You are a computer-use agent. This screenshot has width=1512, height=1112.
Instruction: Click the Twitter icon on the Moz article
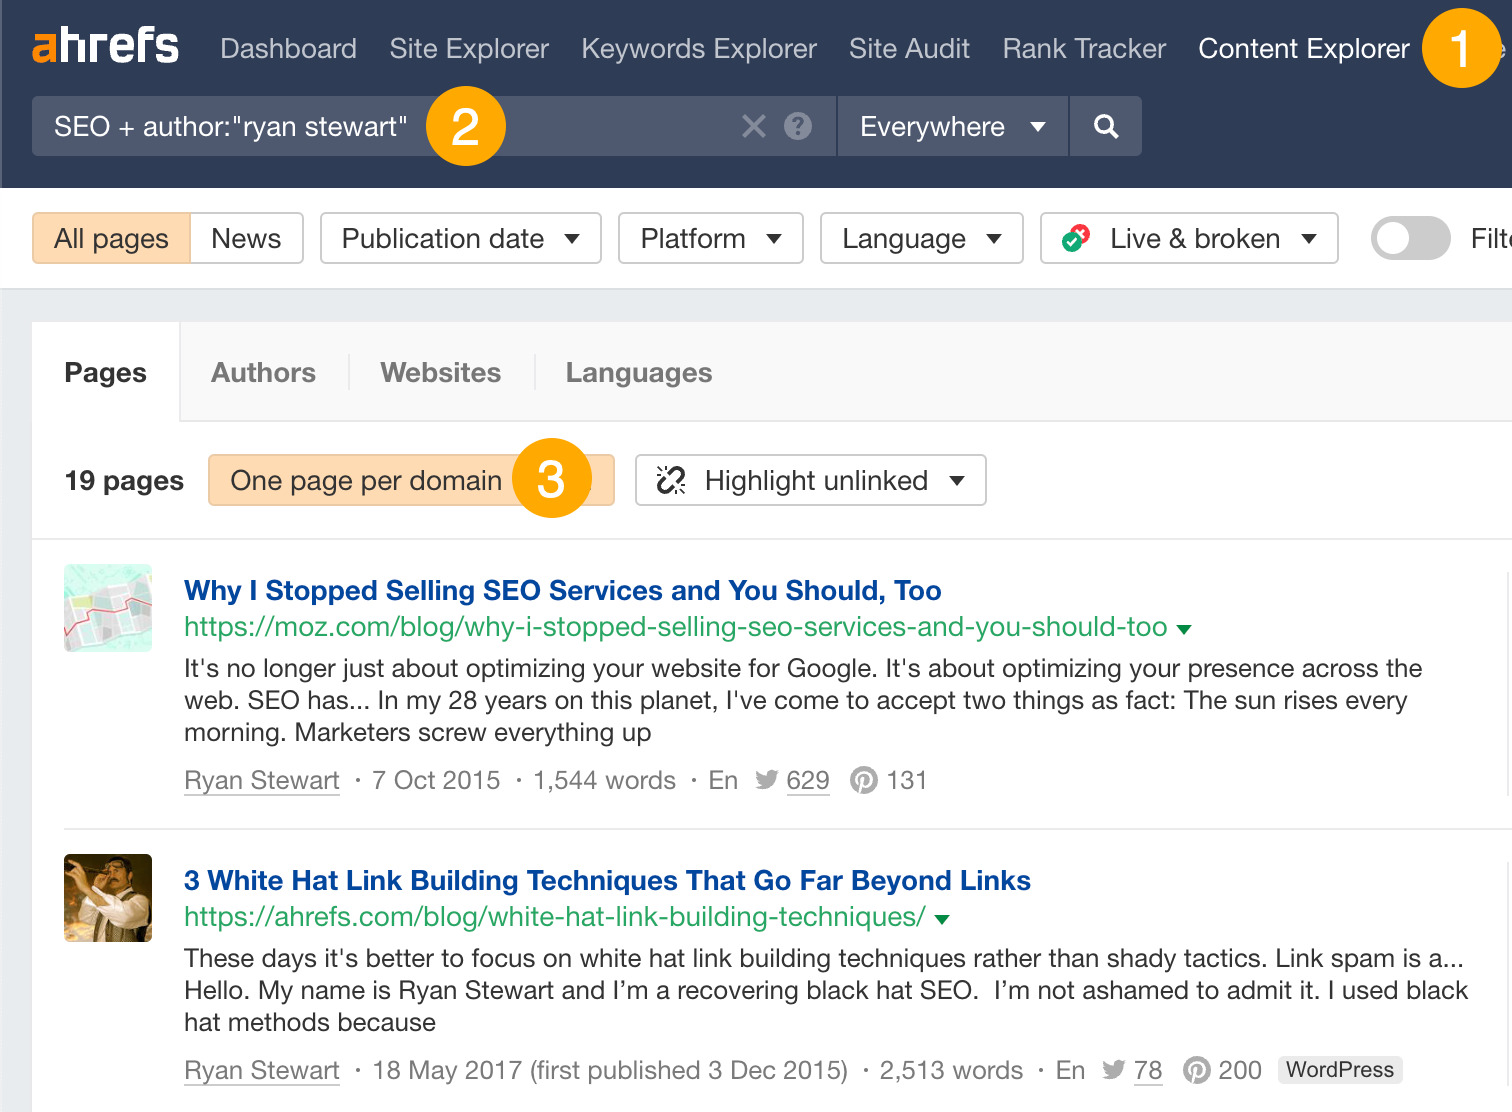pyautogui.click(x=765, y=780)
